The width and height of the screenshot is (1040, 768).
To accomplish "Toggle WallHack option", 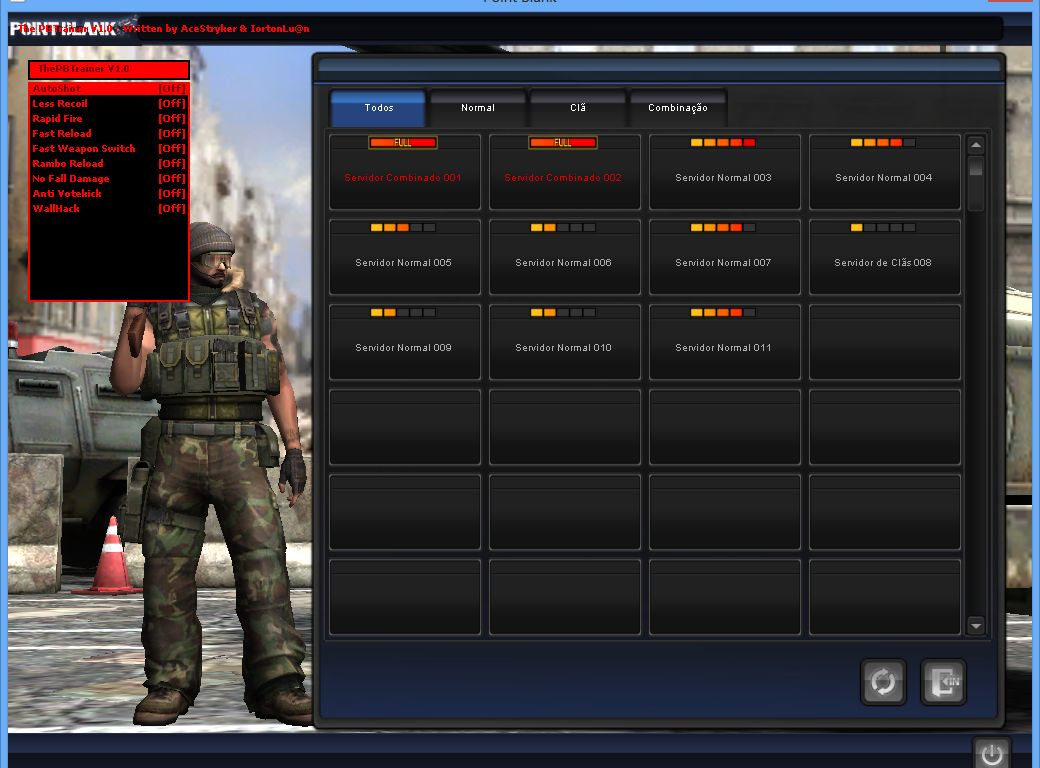I will point(109,208).
